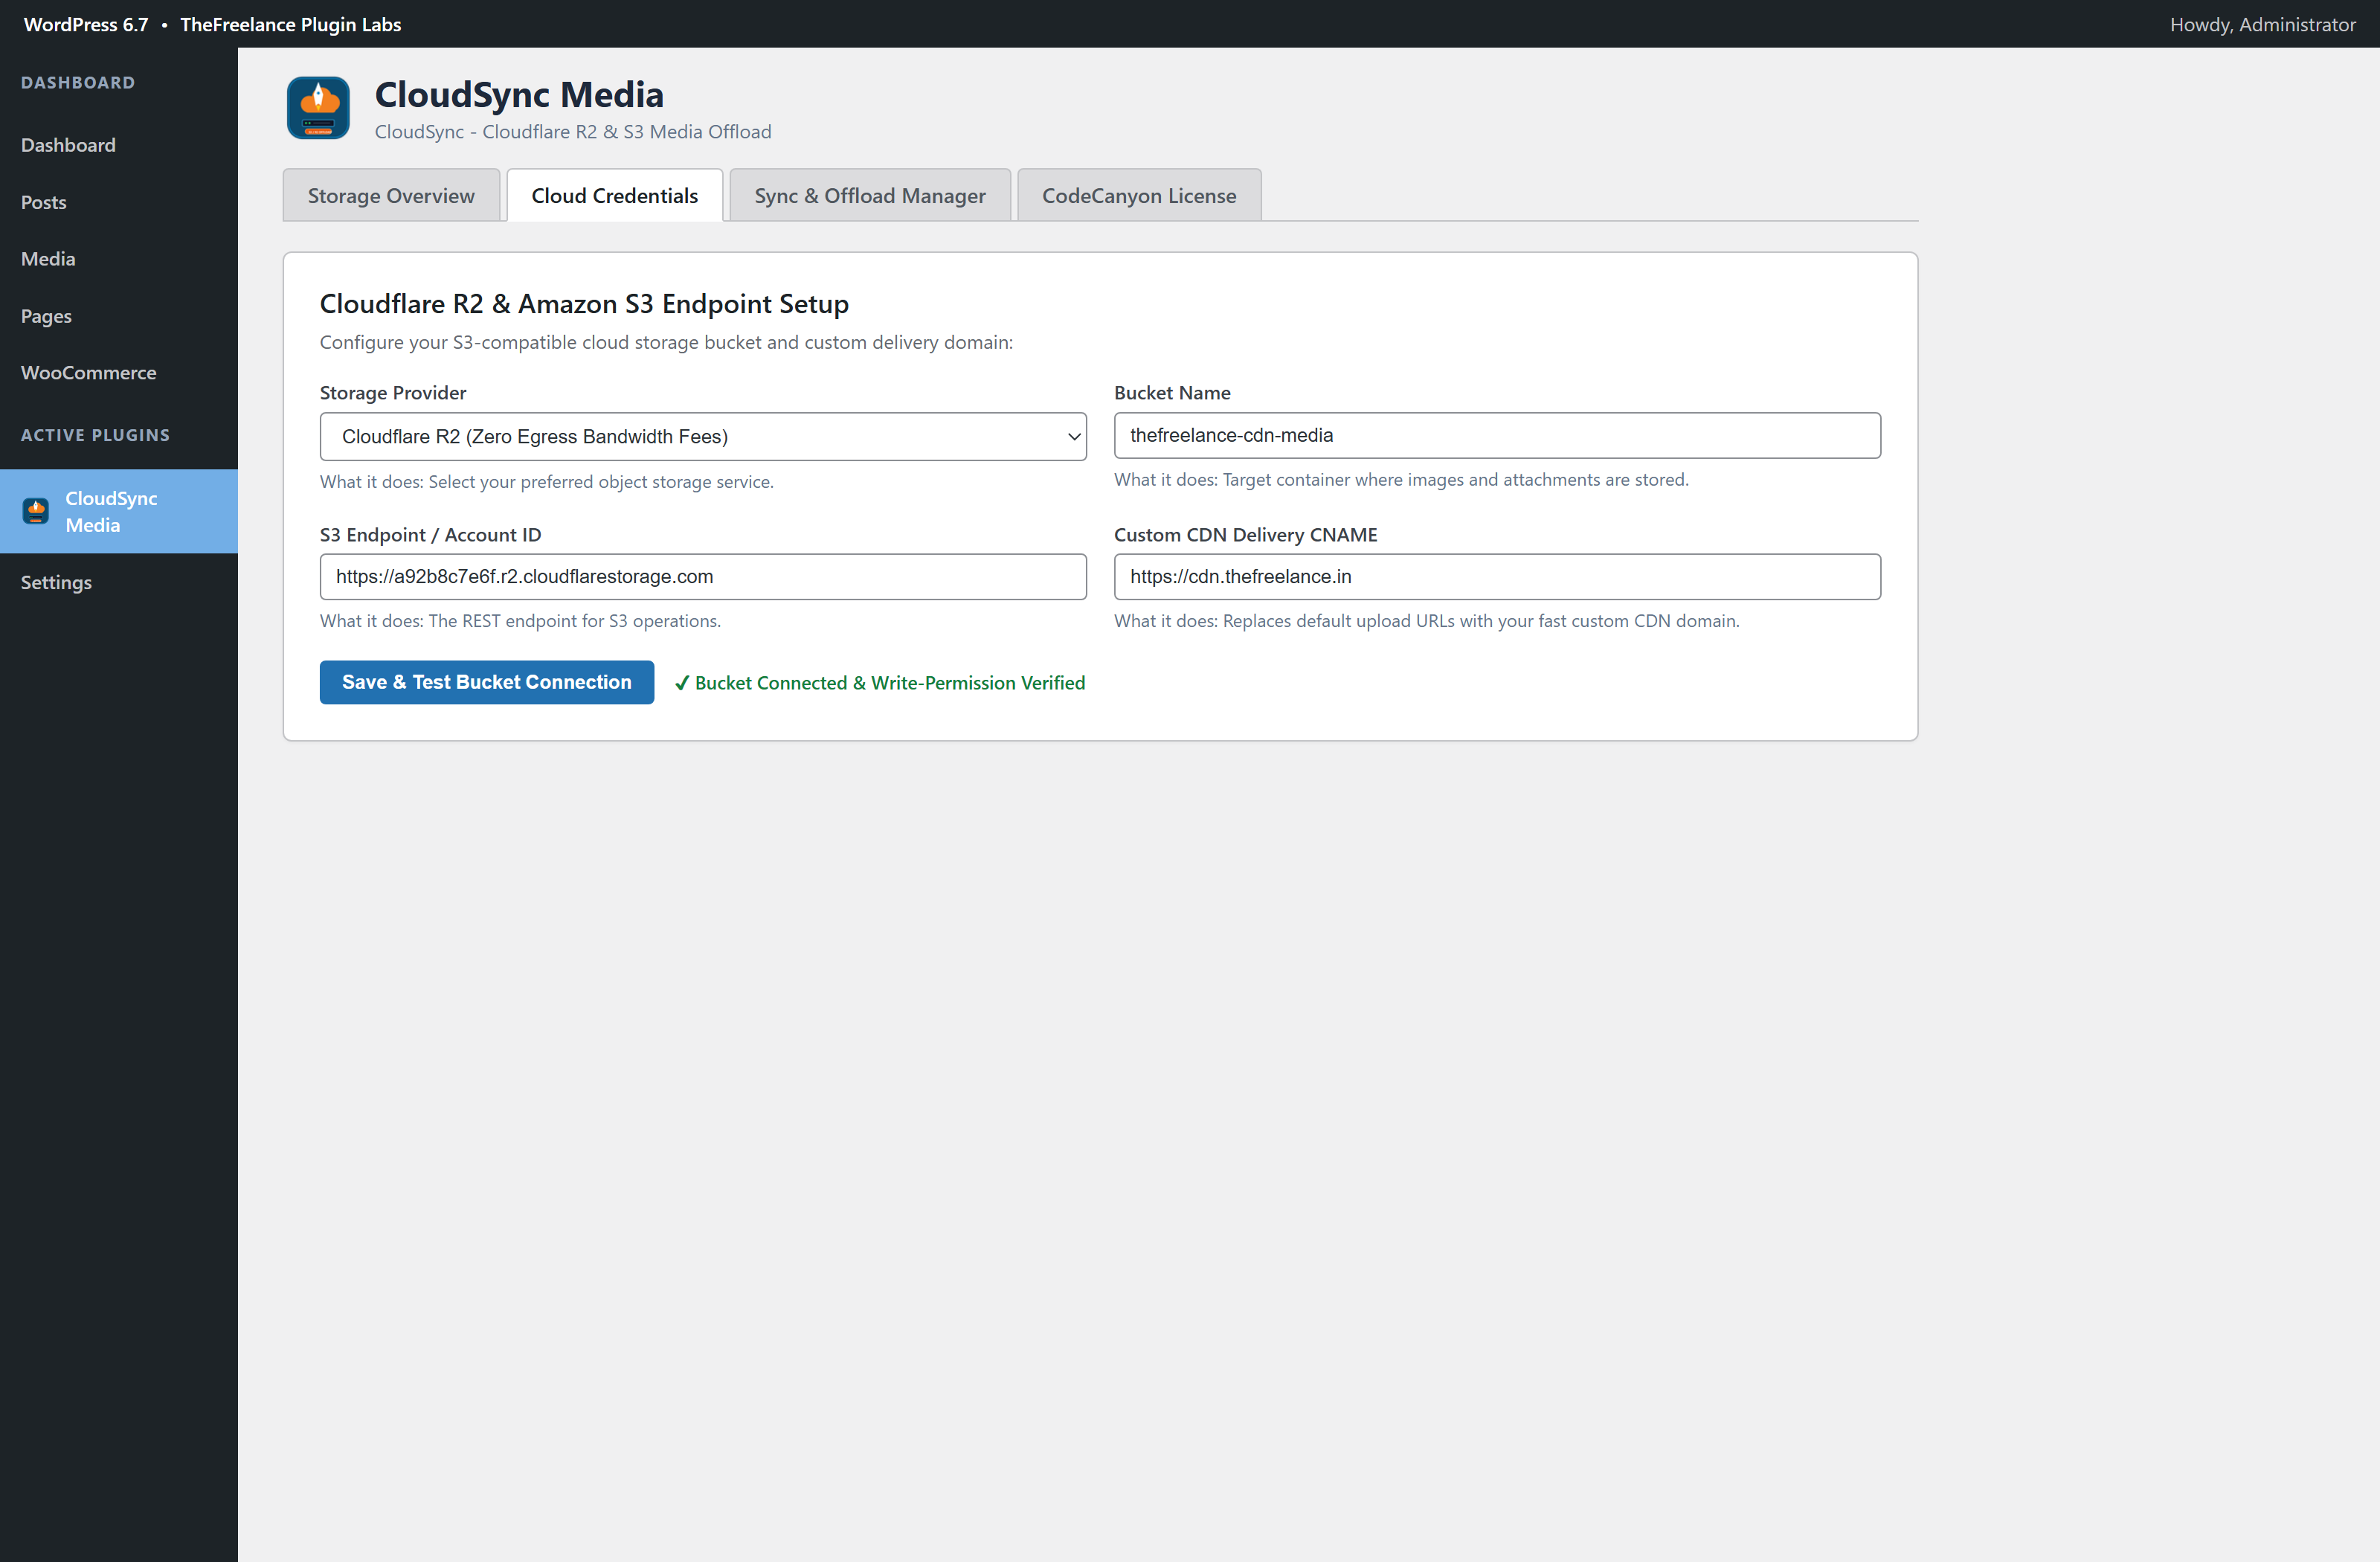The height and width of the screenshot is (1562, 2380).
Task: Click the CloudSync Media logo icon in header
Action: click(x=318, y=108)
